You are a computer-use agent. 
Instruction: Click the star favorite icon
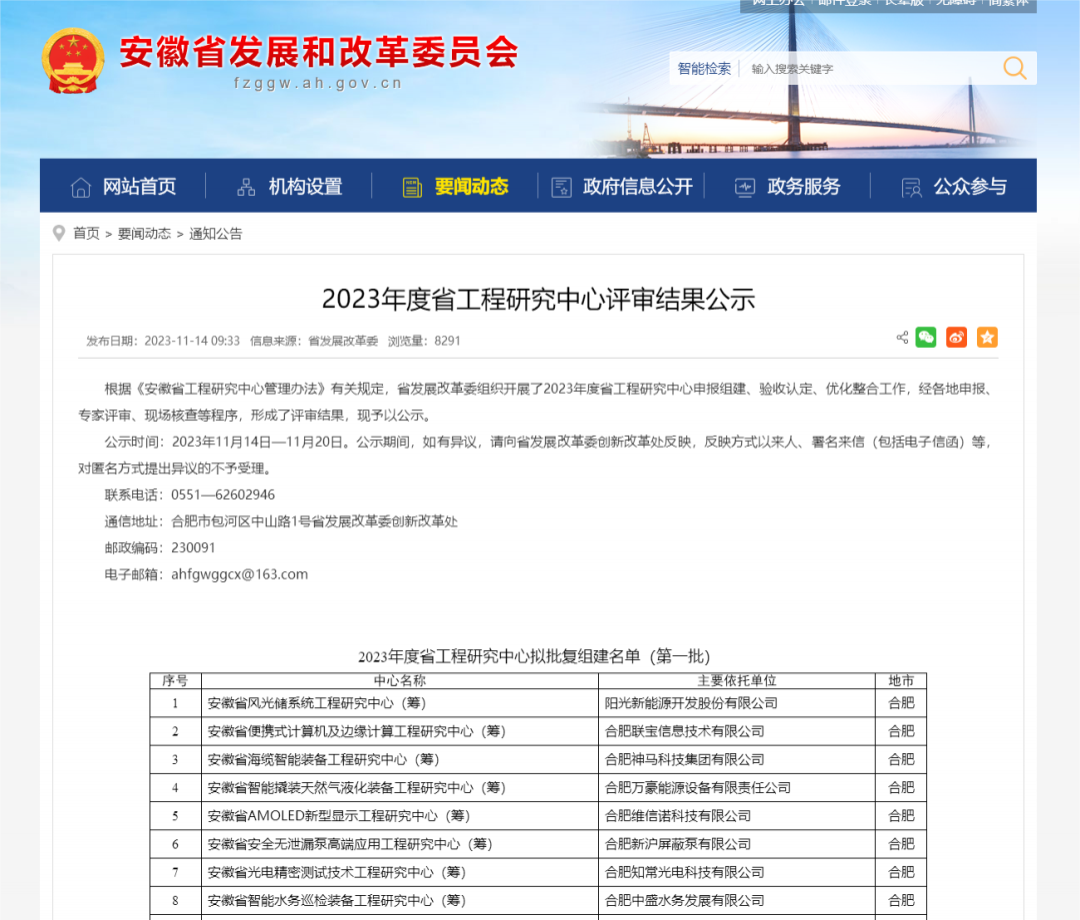pos(987,337)
